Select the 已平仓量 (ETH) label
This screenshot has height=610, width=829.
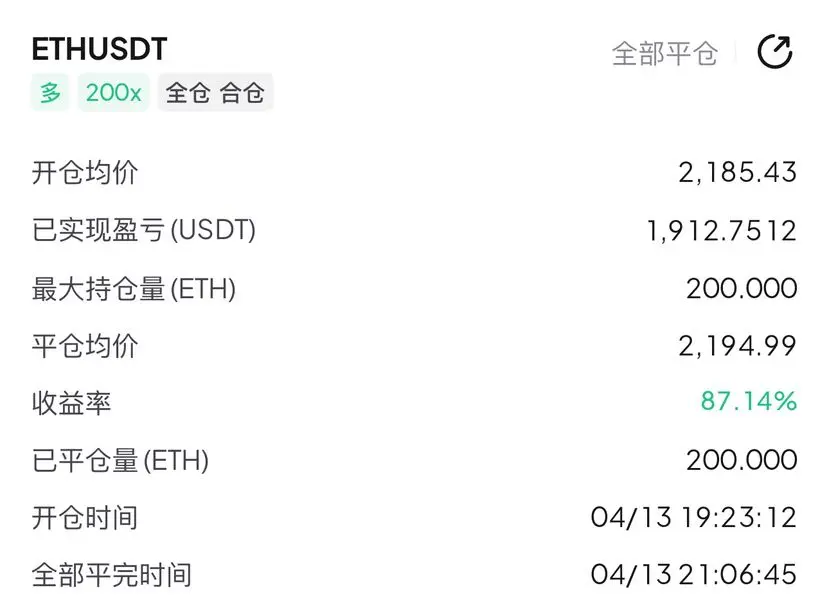(x=121, y=460)
